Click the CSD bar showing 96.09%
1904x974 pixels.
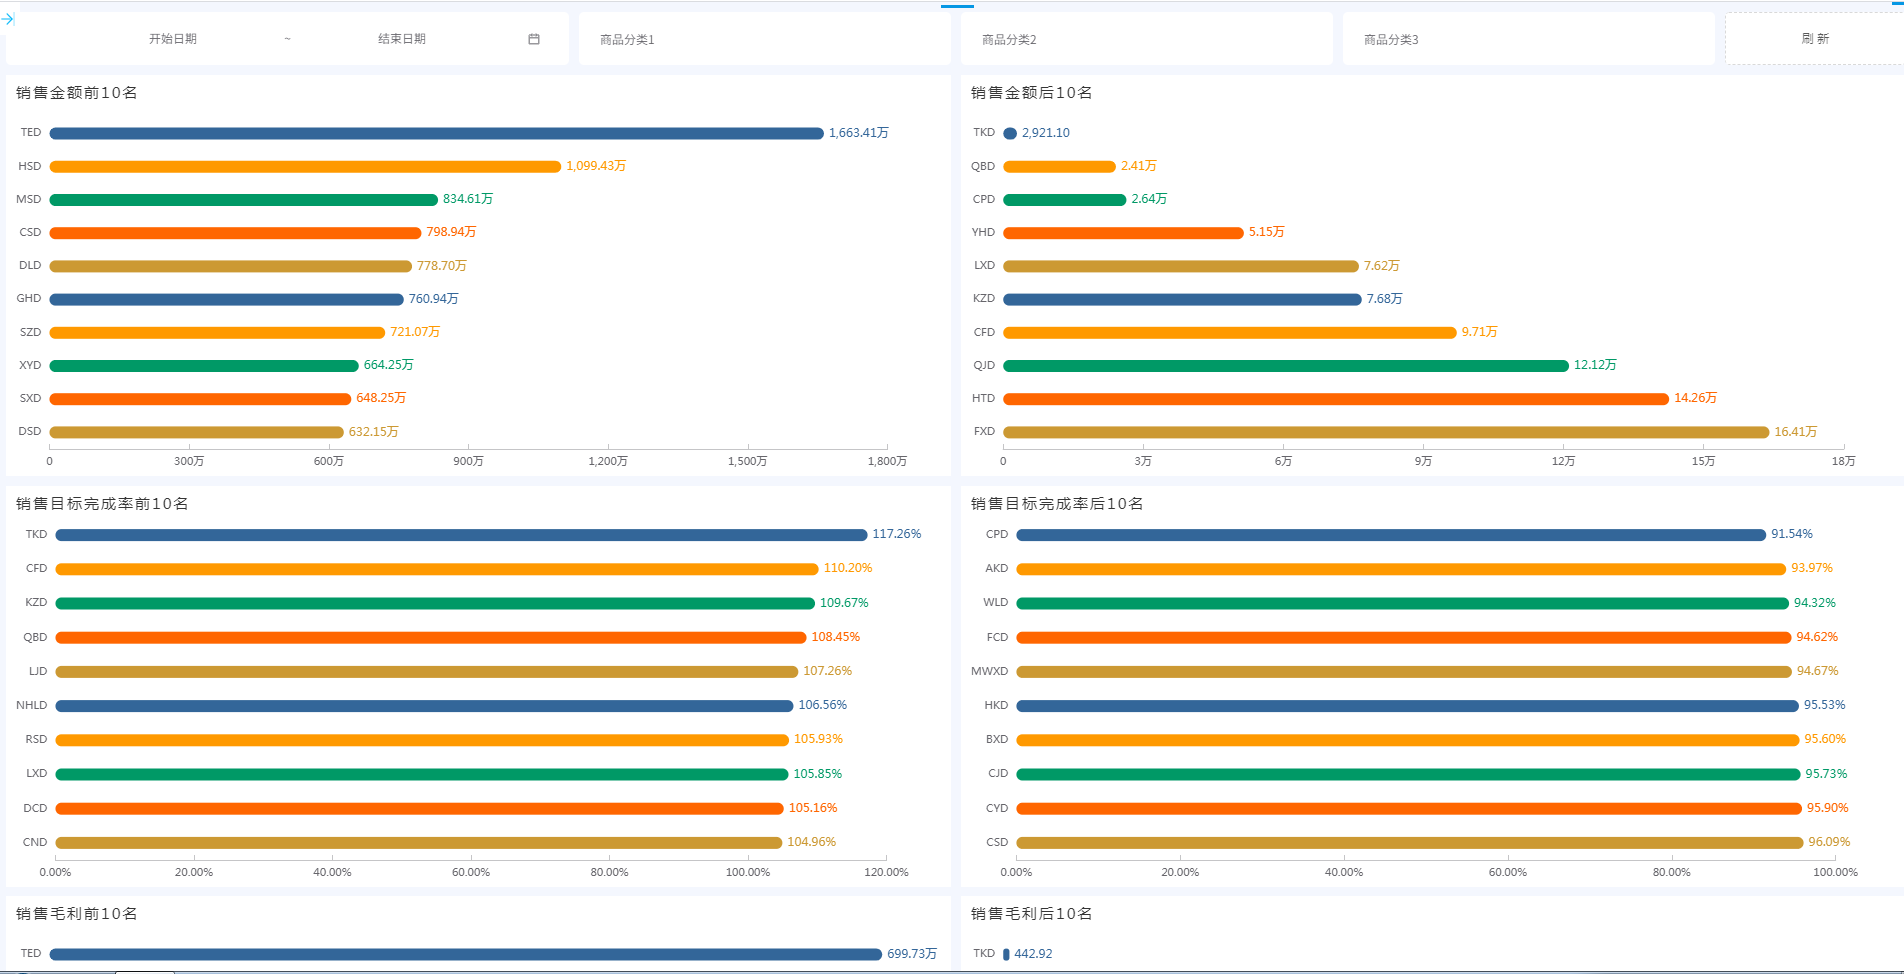coord(1409,843)
